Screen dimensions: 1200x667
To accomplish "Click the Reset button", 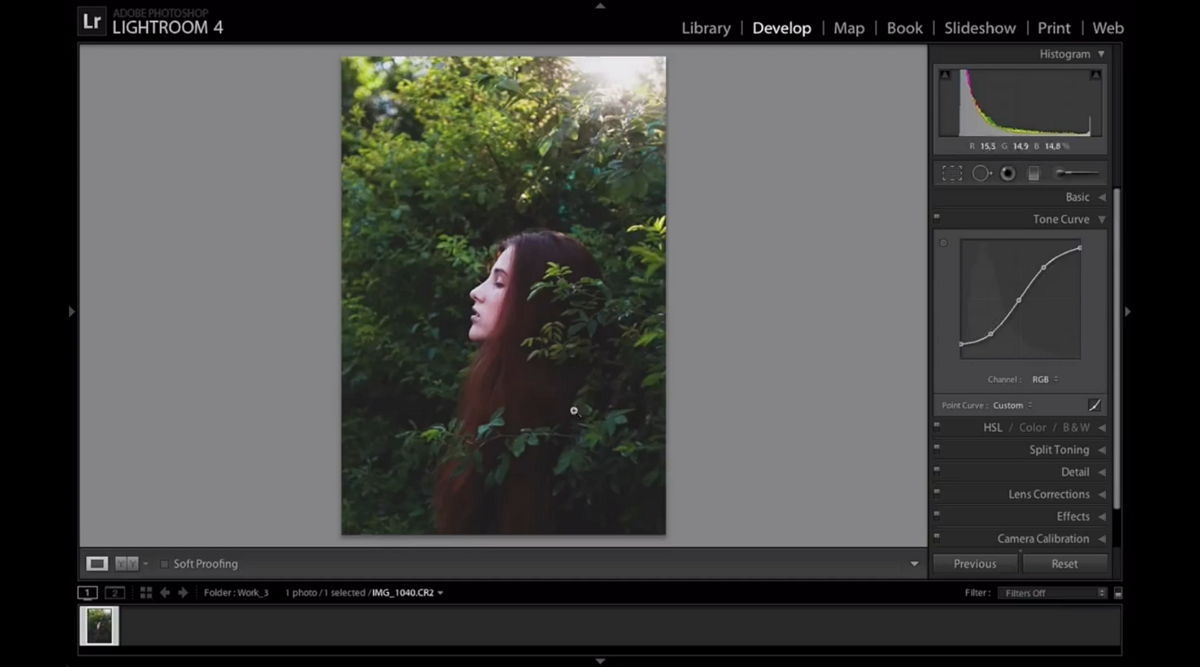I will point(1065,564).
